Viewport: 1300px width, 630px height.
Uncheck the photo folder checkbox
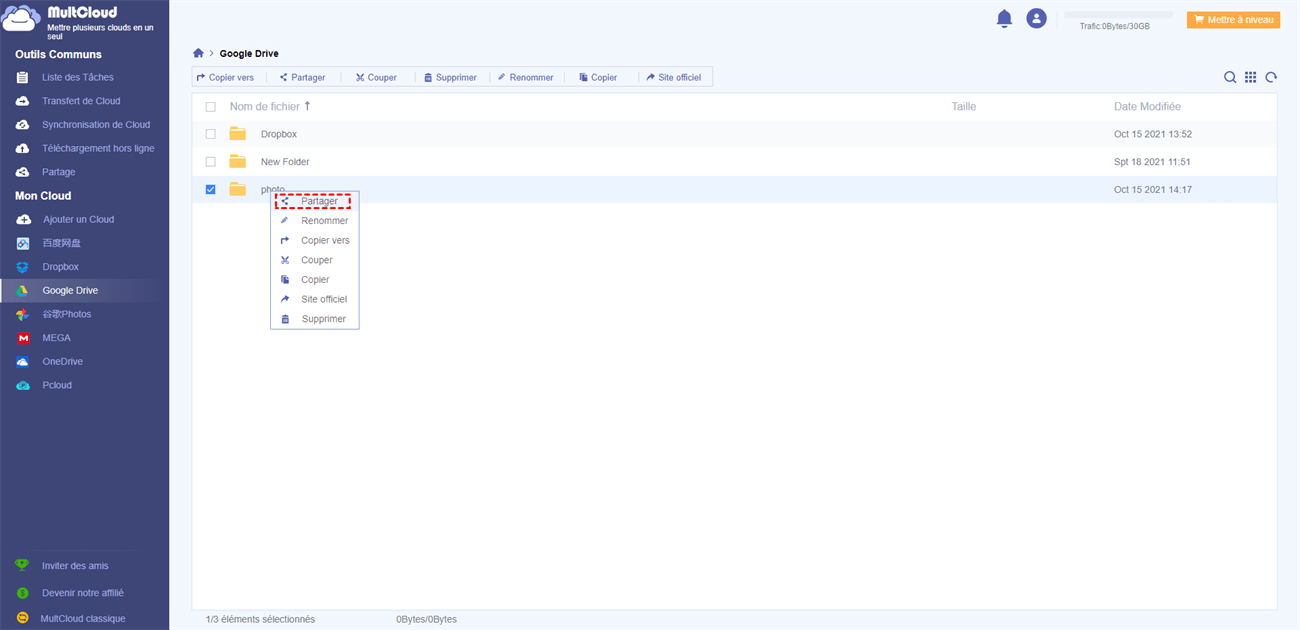(x=210, y=189)
